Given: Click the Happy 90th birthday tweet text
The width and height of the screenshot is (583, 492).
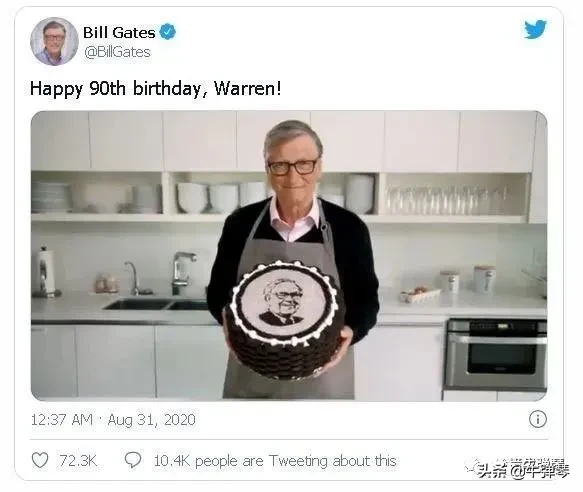Looking at the screenshot, I should [155, 89].
